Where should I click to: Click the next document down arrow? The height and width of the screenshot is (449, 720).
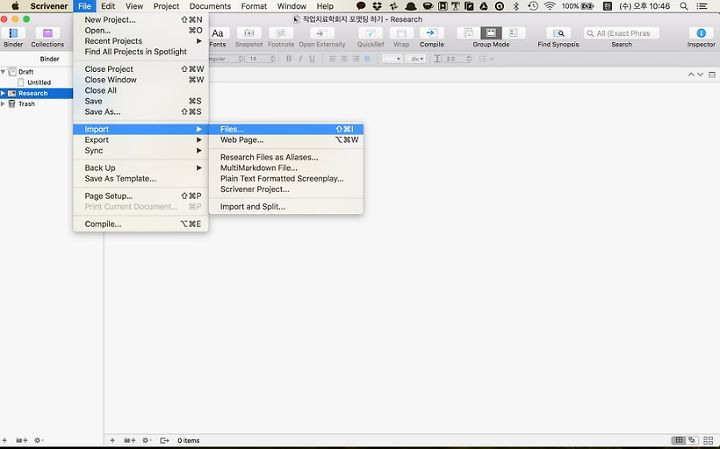tap(700, 74)
